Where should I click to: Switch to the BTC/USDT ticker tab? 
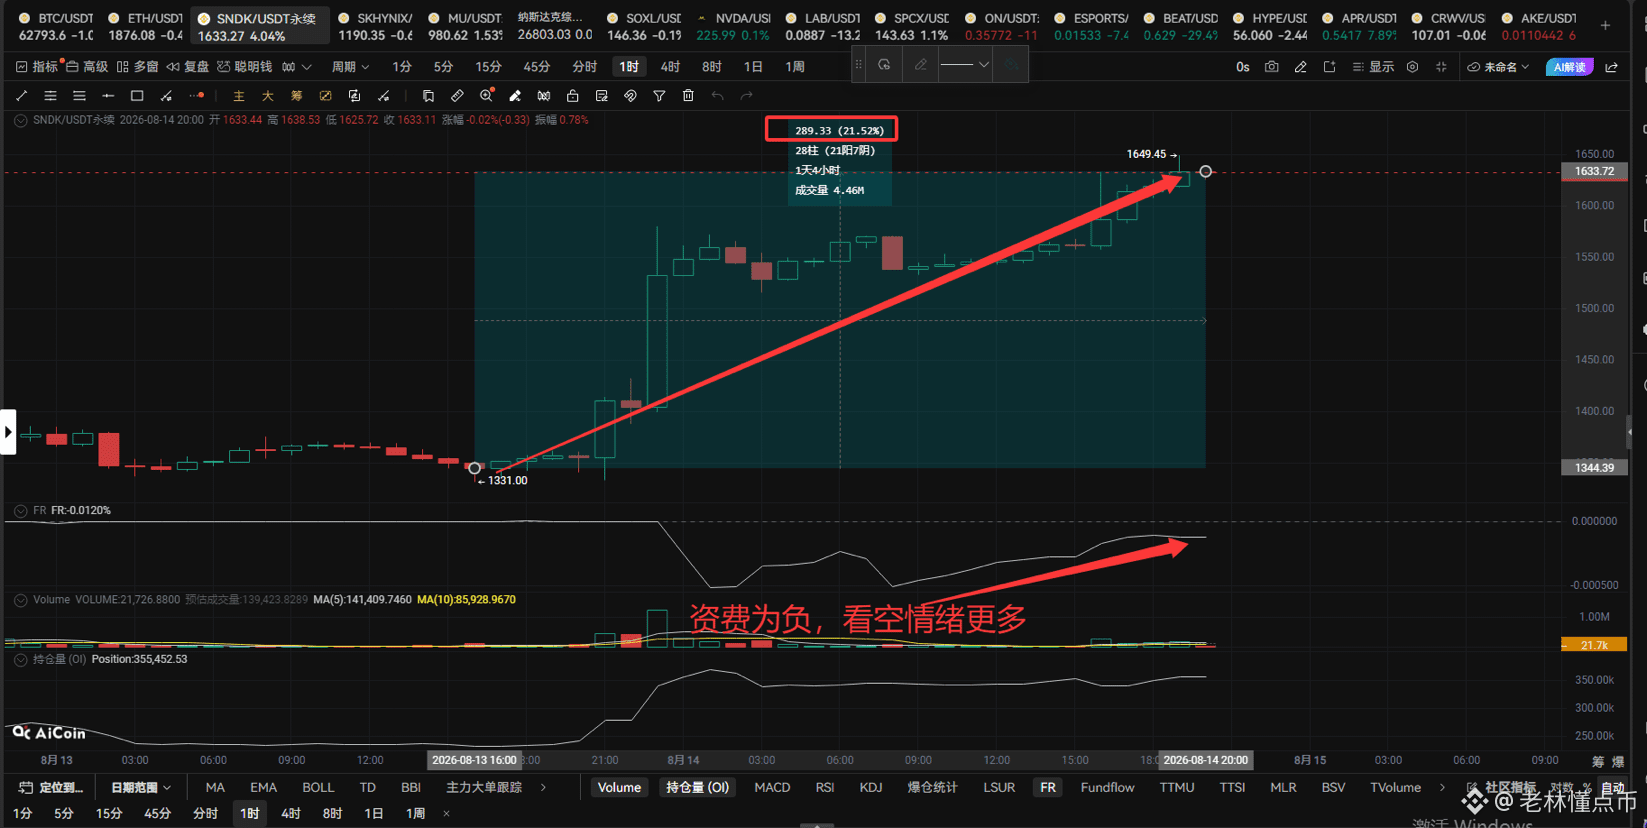[x=56, y=26]
